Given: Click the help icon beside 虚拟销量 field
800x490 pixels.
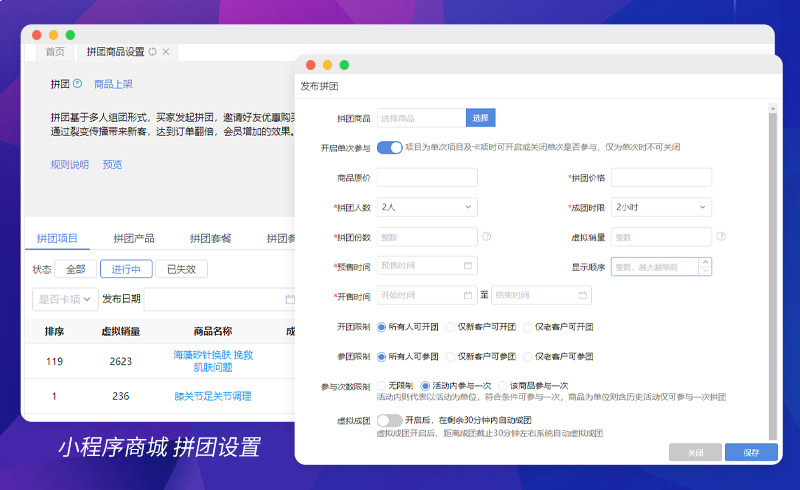Looking at the screenshot, I should 720,237.
